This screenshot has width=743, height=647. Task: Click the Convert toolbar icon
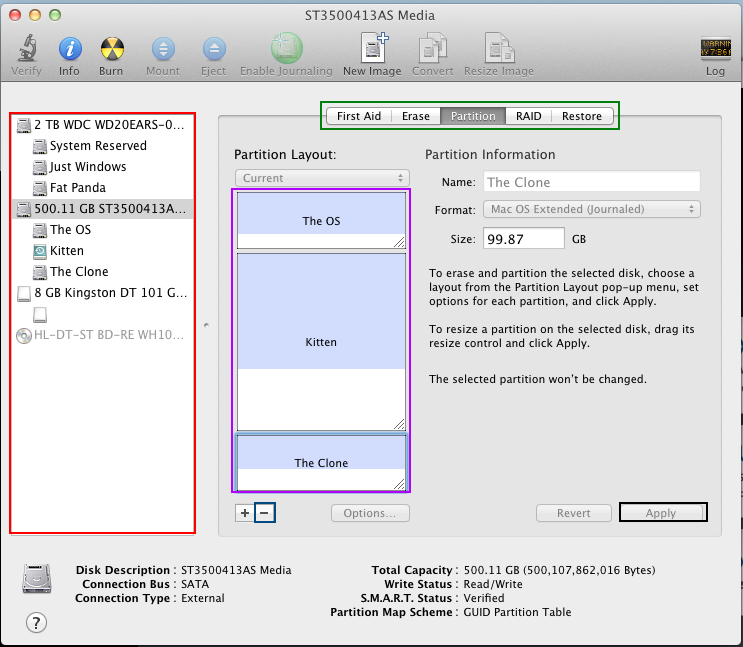coord(432,47)
